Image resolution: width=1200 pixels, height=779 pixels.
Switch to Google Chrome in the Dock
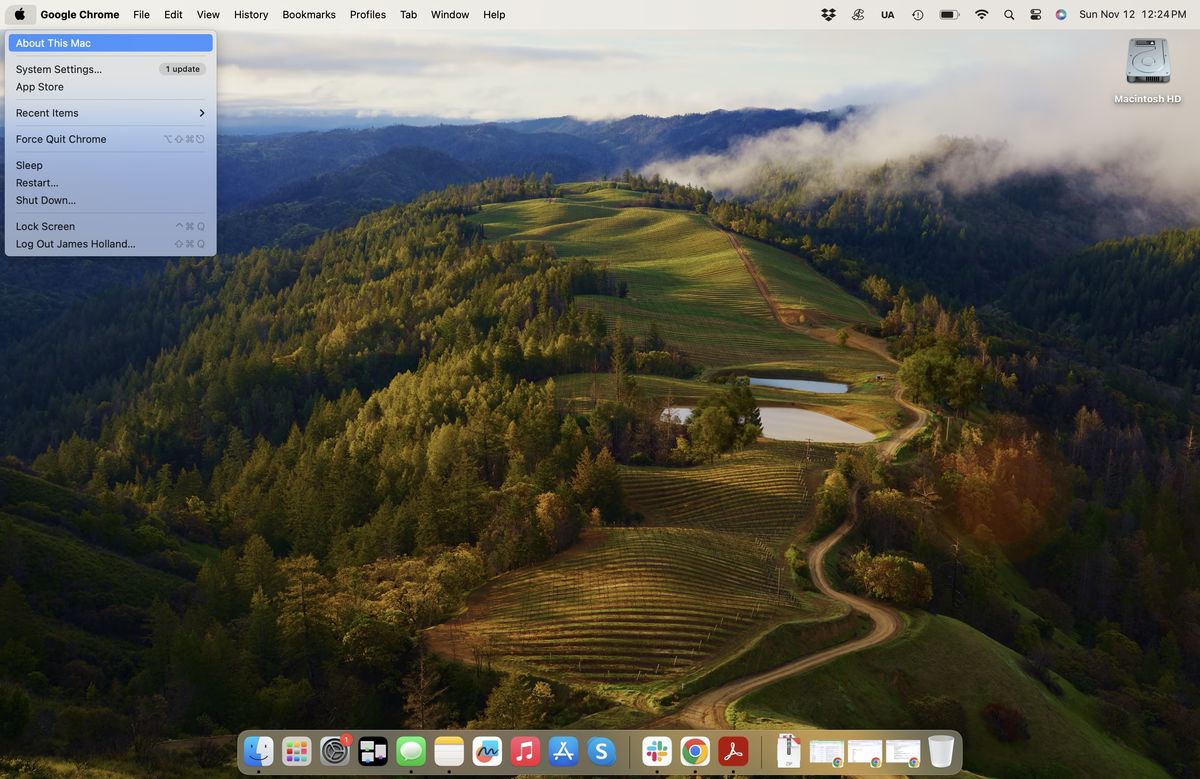[695, 751]
